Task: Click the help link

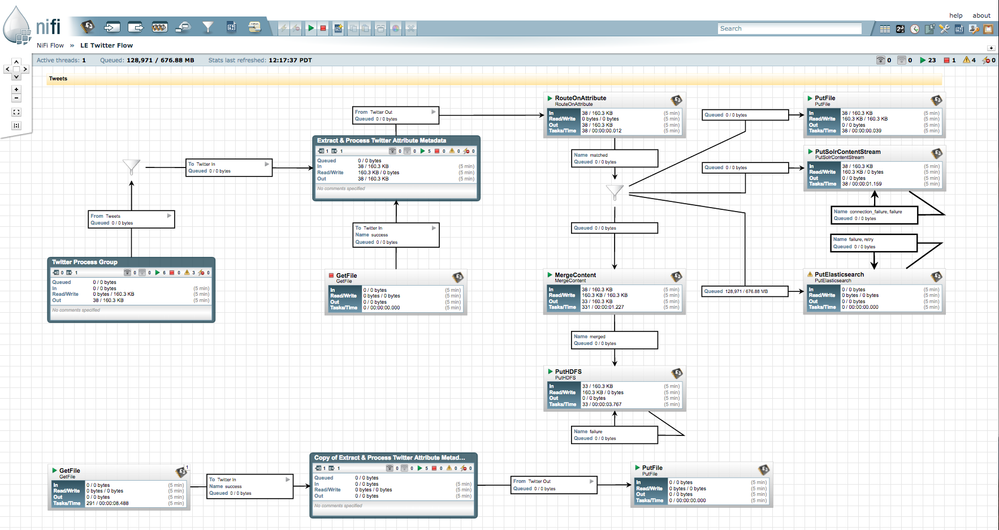Action: pos(955,15)
